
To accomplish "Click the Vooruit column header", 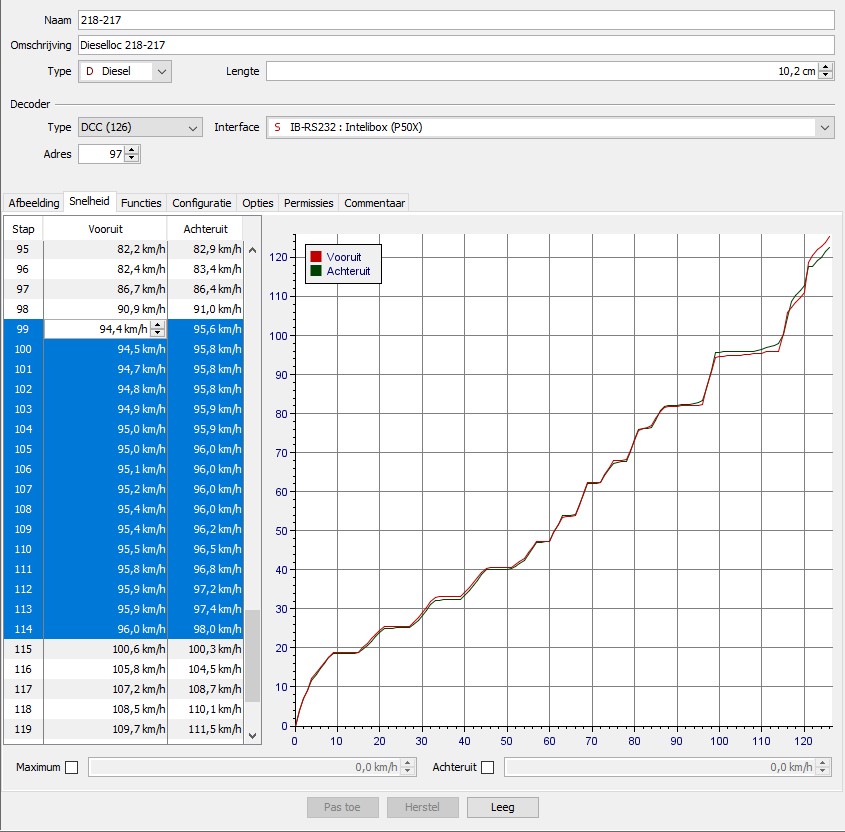I will point(106,229).
